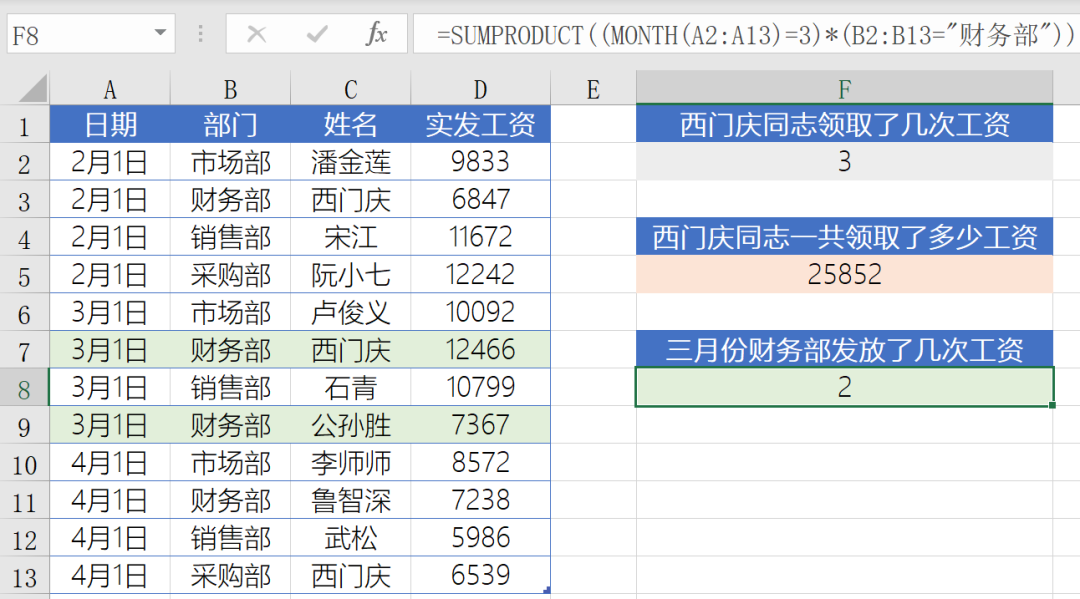Select the cell containing 25852

click(x=844, y=275)
